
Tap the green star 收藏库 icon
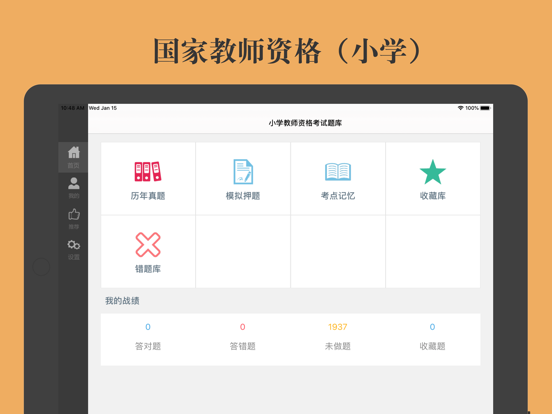[433, 172]
